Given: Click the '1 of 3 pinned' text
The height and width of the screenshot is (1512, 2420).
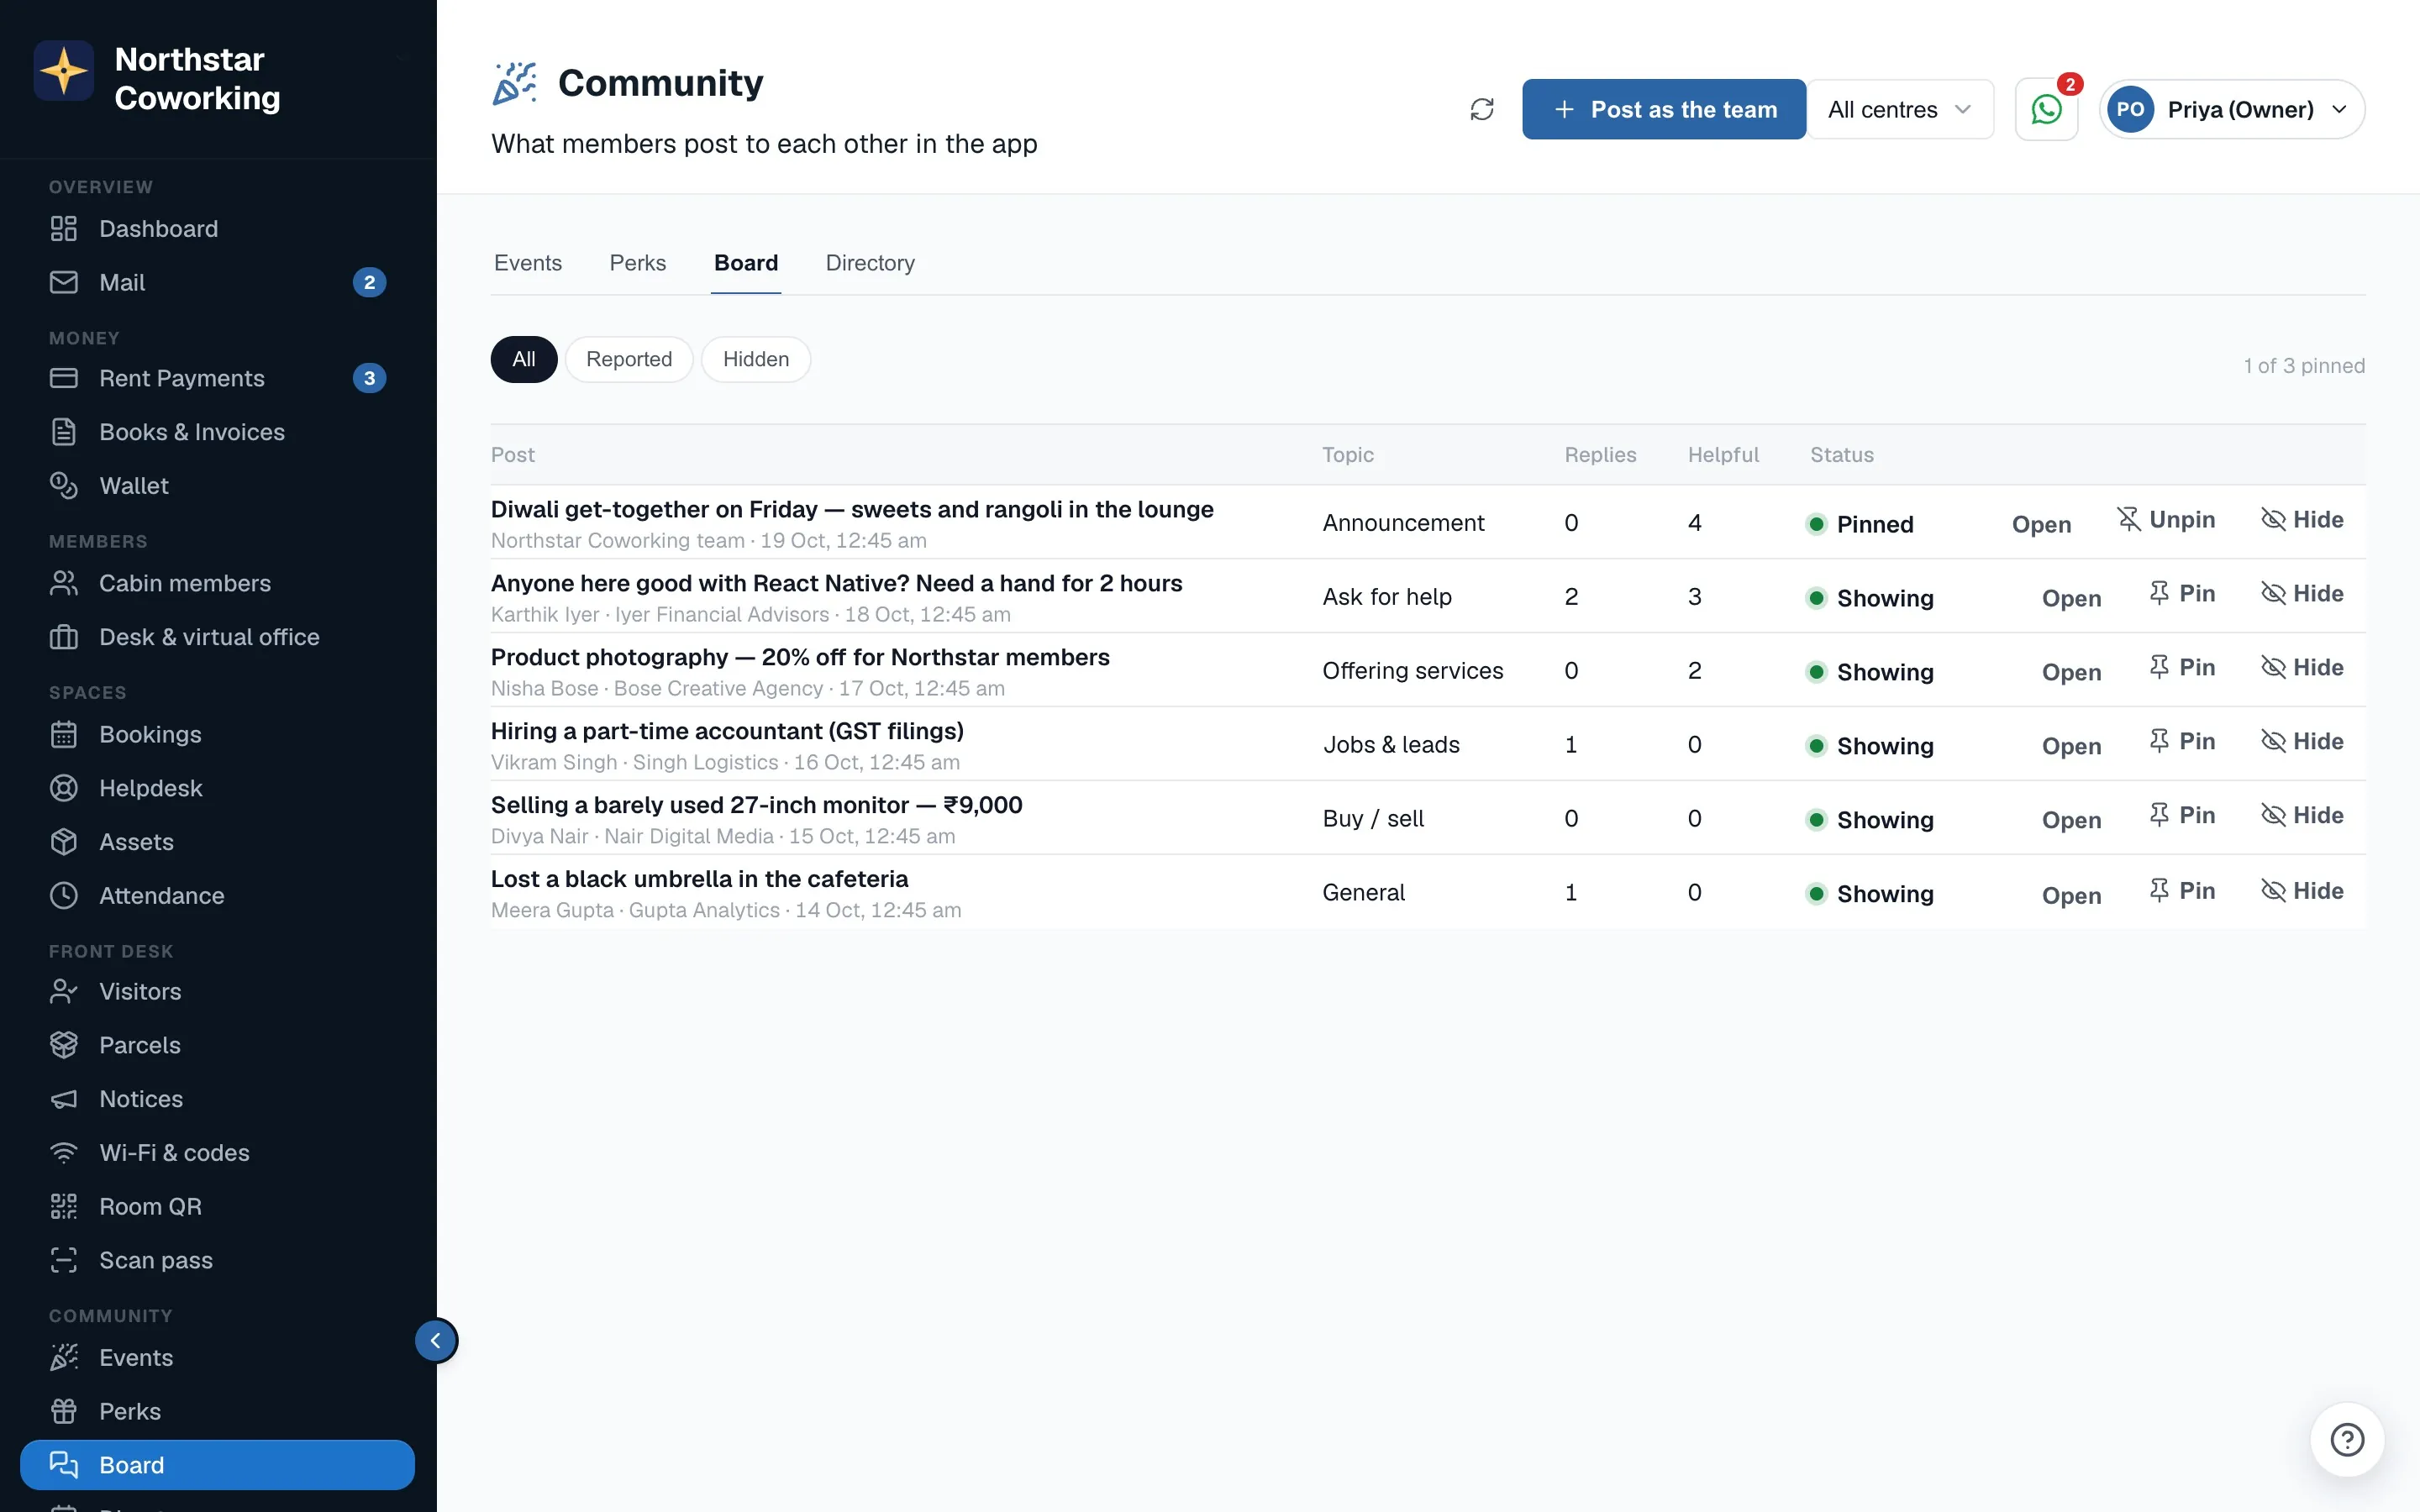Looking at the screenshot, I should click(x=2304, y=366).
